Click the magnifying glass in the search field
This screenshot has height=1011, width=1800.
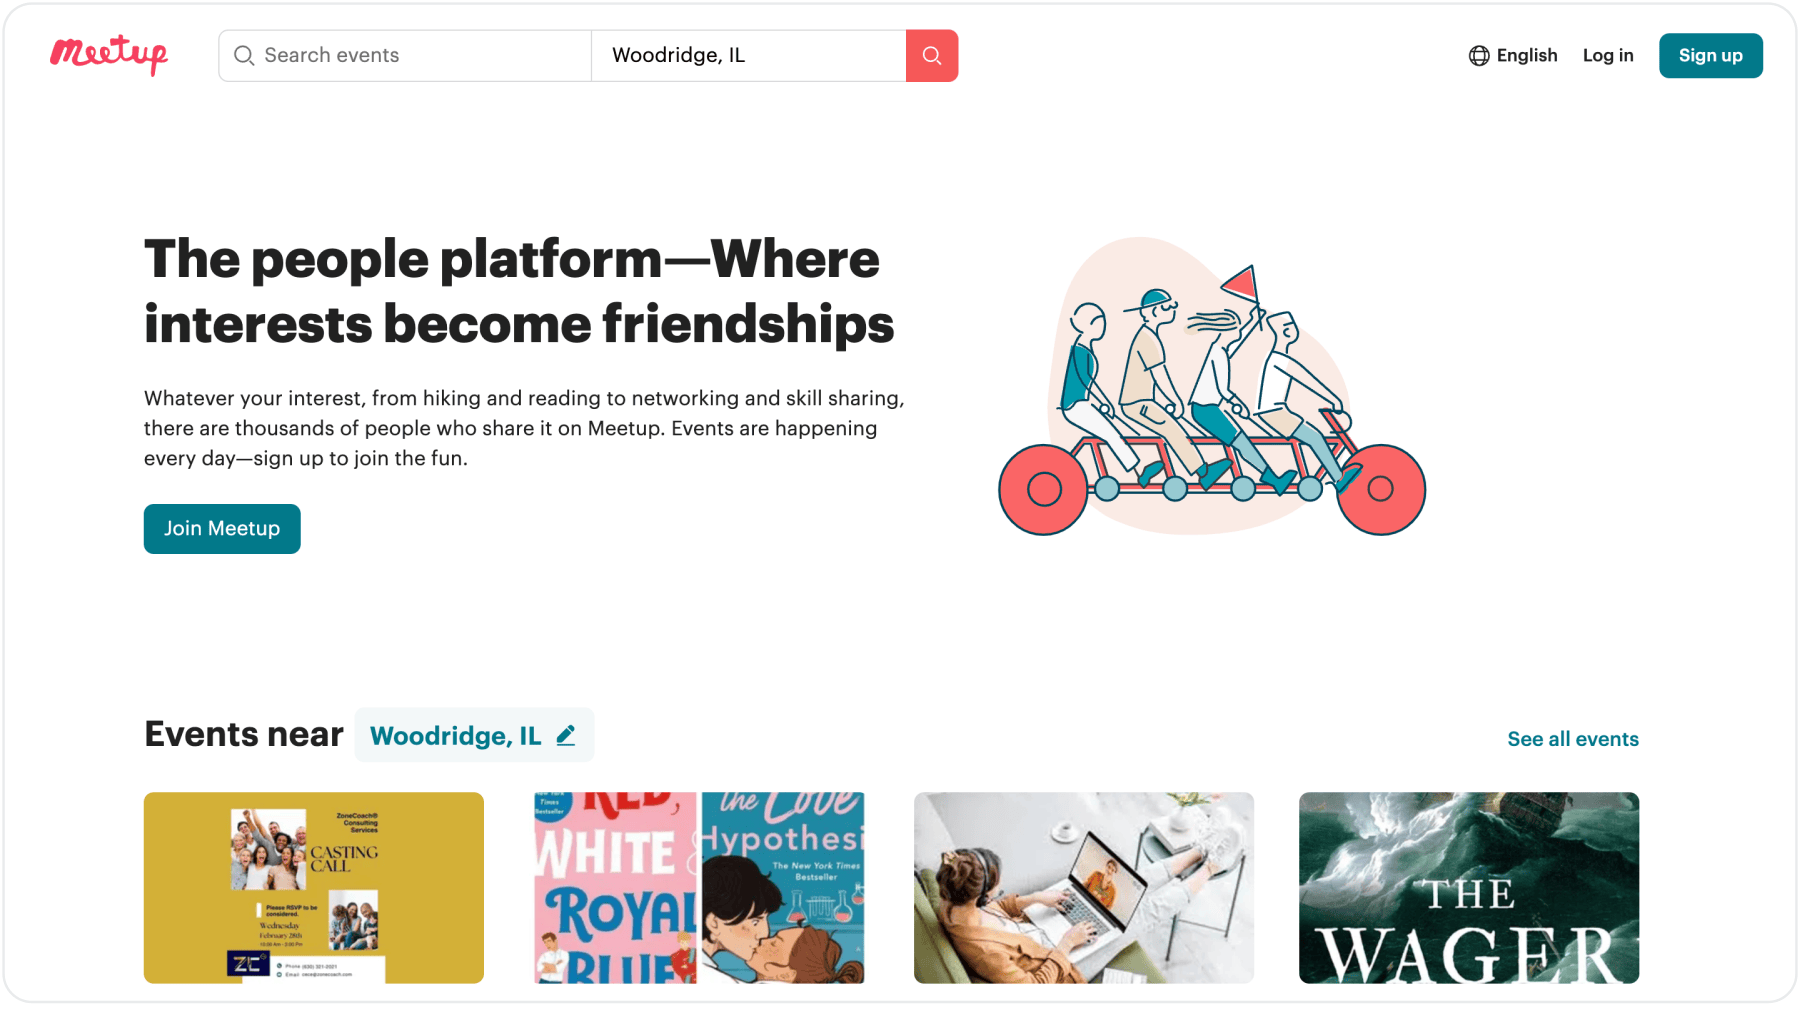coord(243,56)
